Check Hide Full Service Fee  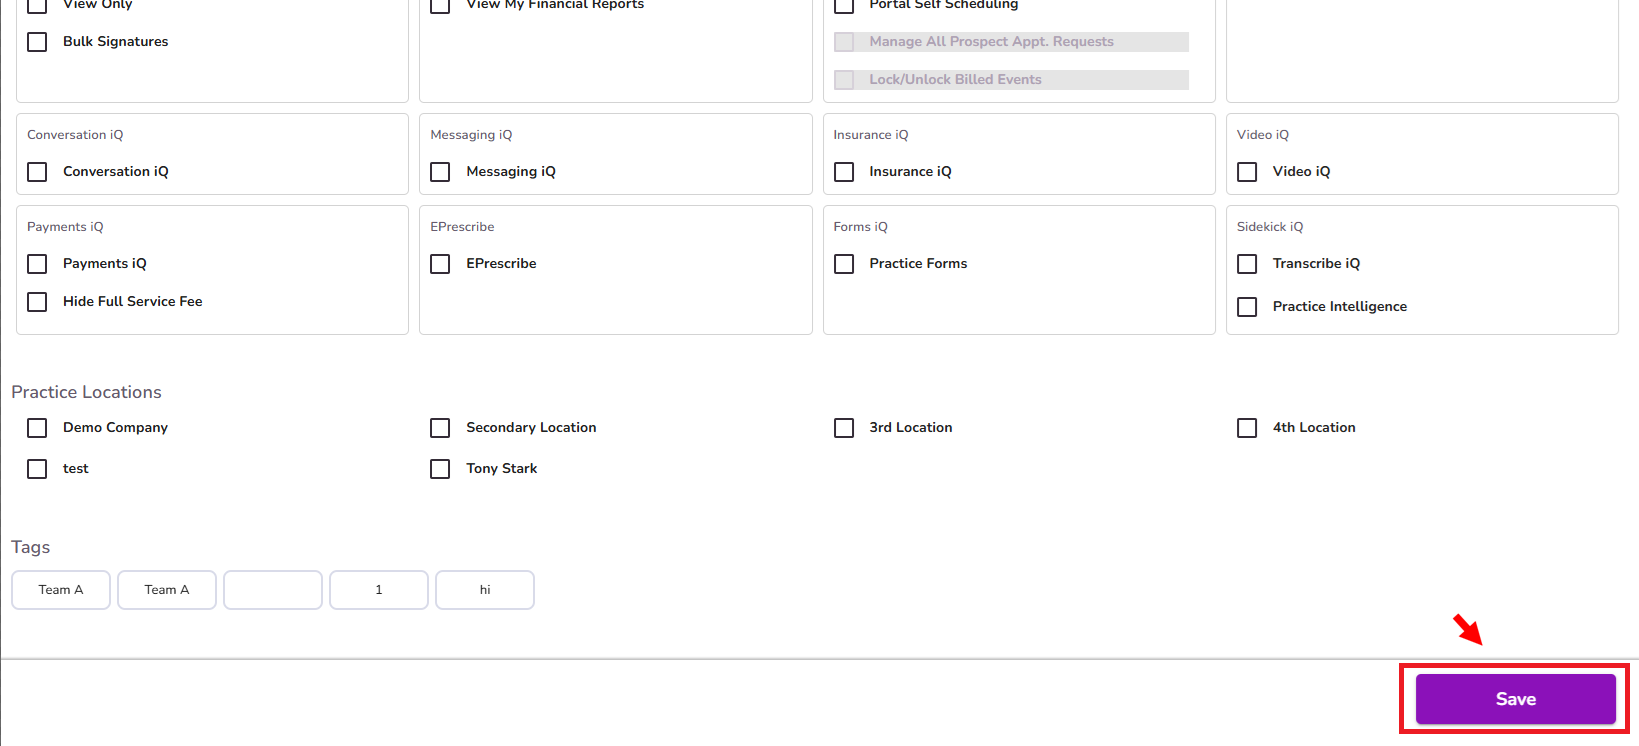[37, 302]
